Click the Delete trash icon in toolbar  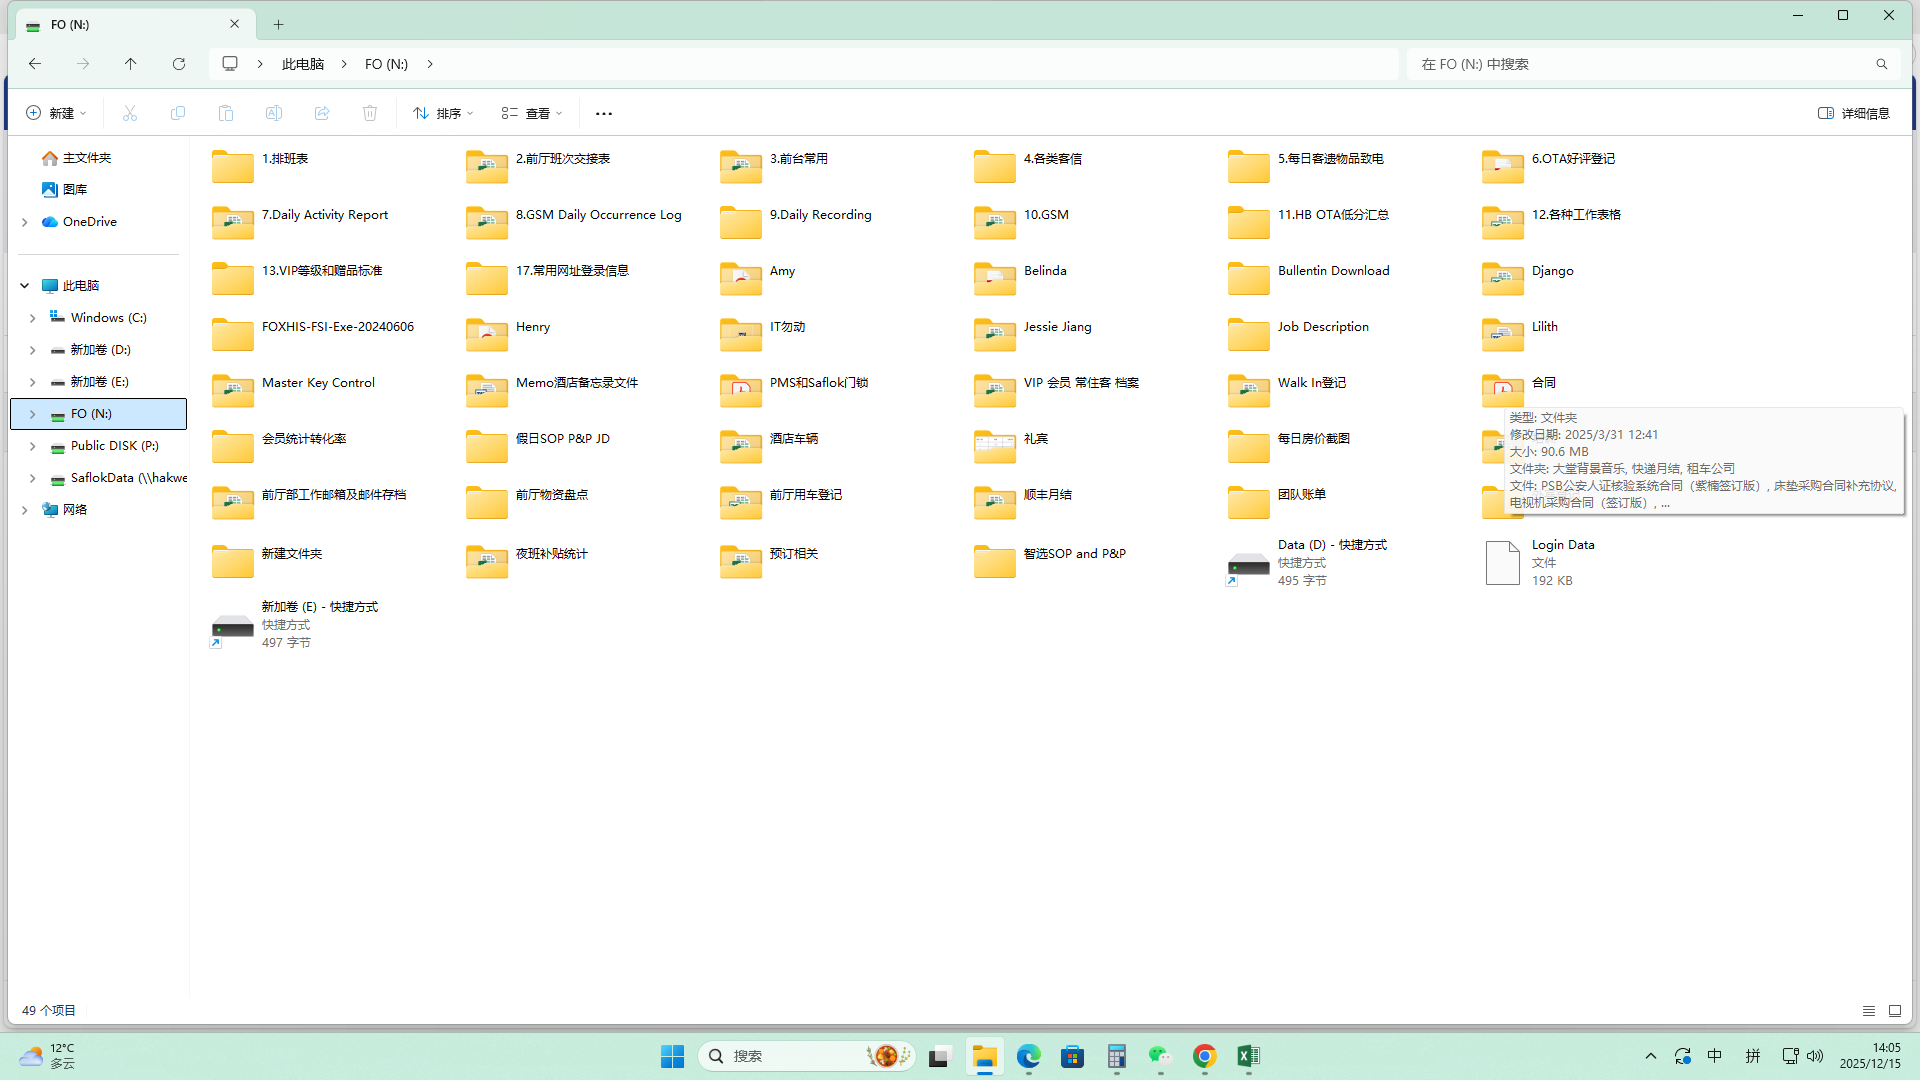tap(370, 113)
